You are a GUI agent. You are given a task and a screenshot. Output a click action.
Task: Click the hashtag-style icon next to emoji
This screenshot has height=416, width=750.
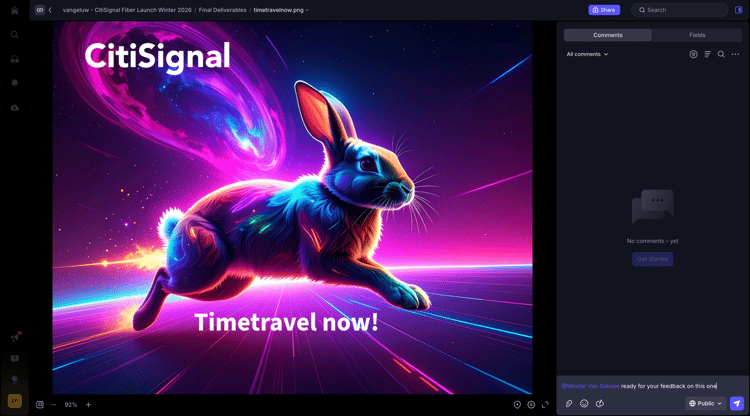point(600,404)
